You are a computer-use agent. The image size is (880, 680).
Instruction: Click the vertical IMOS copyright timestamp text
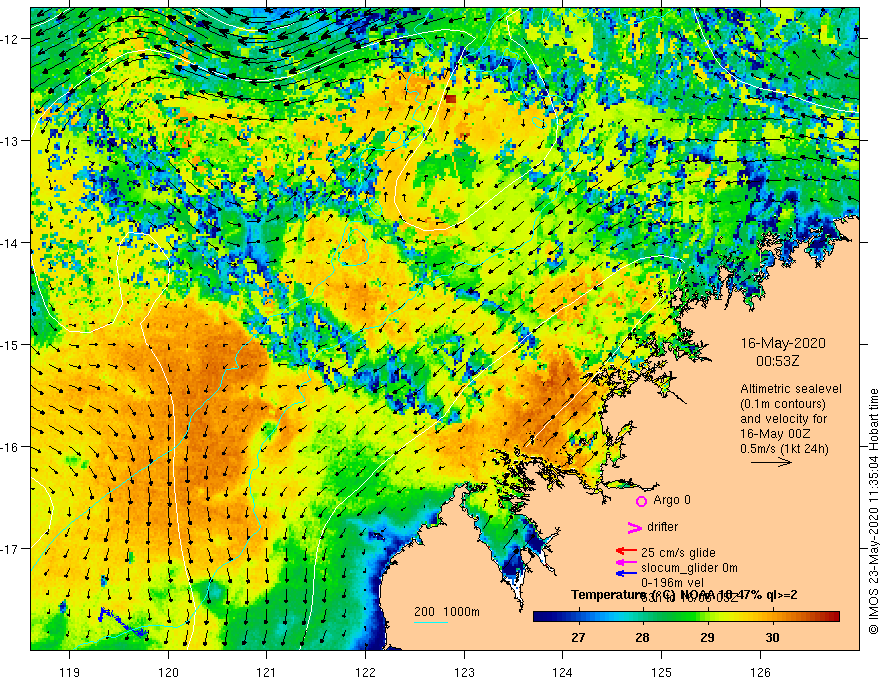[873, 511]
